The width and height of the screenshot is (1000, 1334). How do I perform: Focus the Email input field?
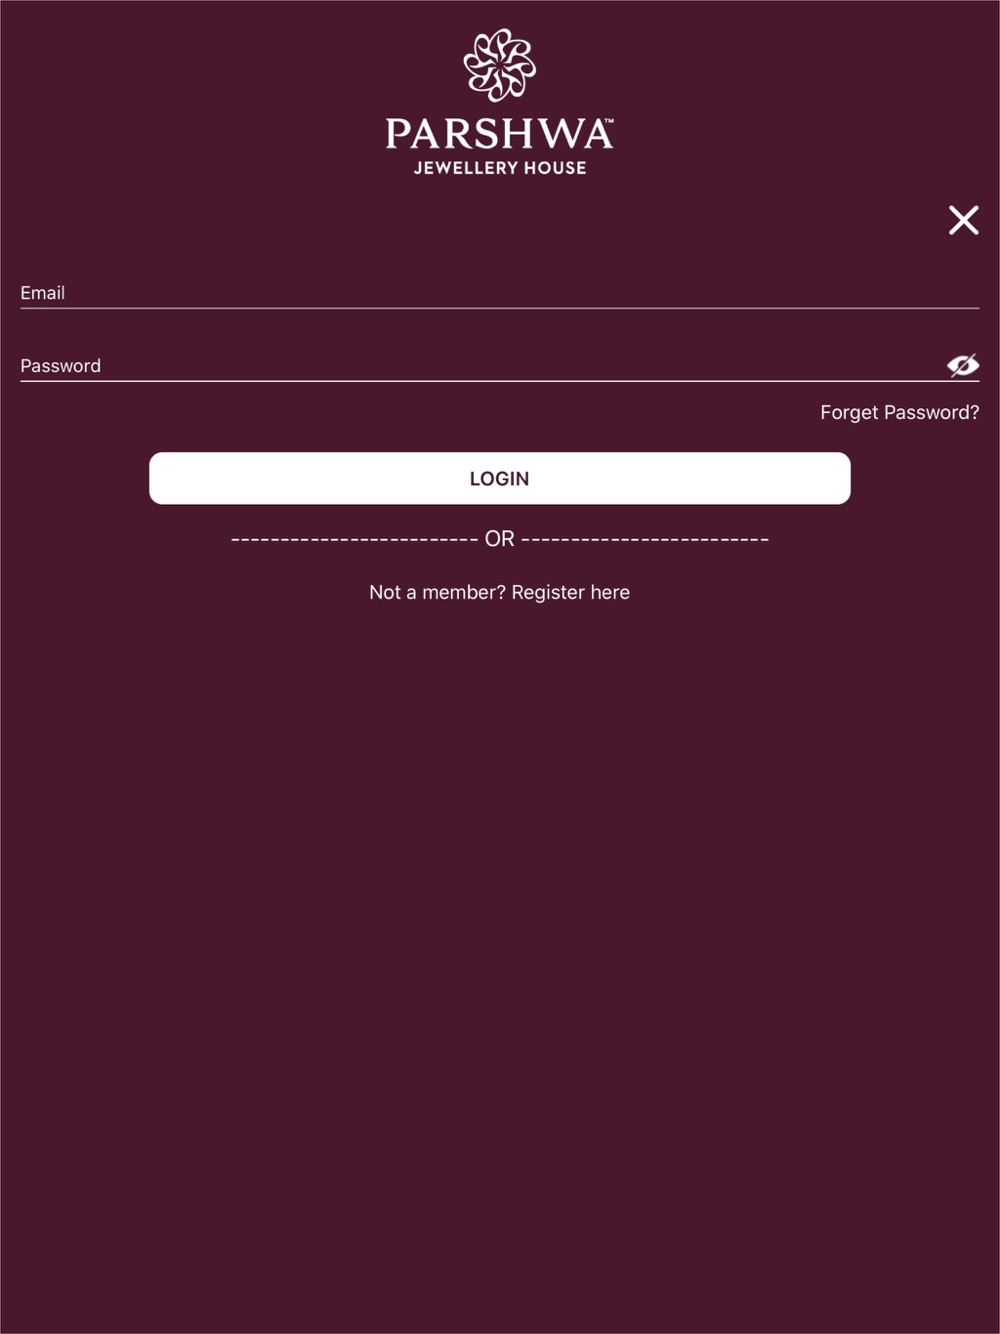[x=500, y=292]
